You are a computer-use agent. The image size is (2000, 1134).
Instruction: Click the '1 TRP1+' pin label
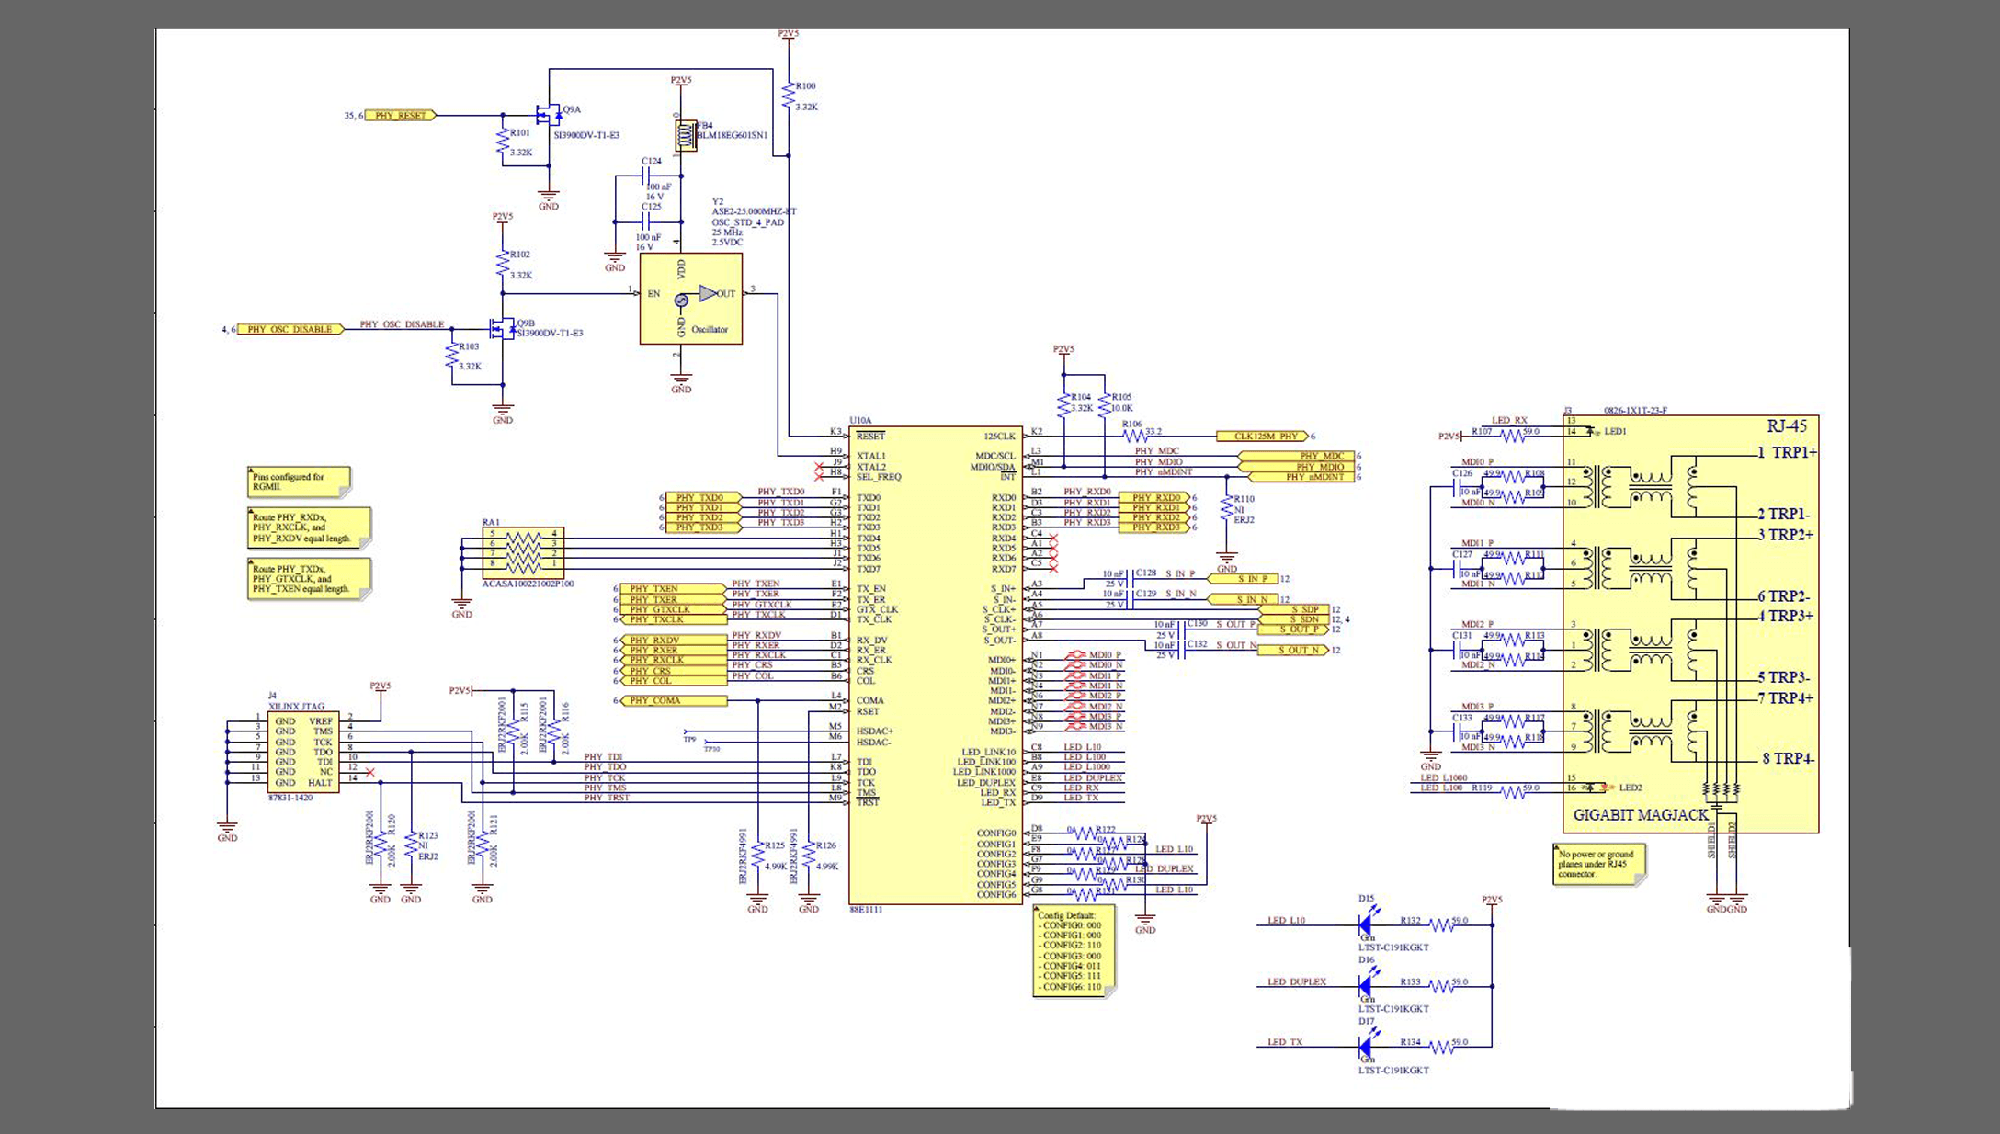(1787, 453)
